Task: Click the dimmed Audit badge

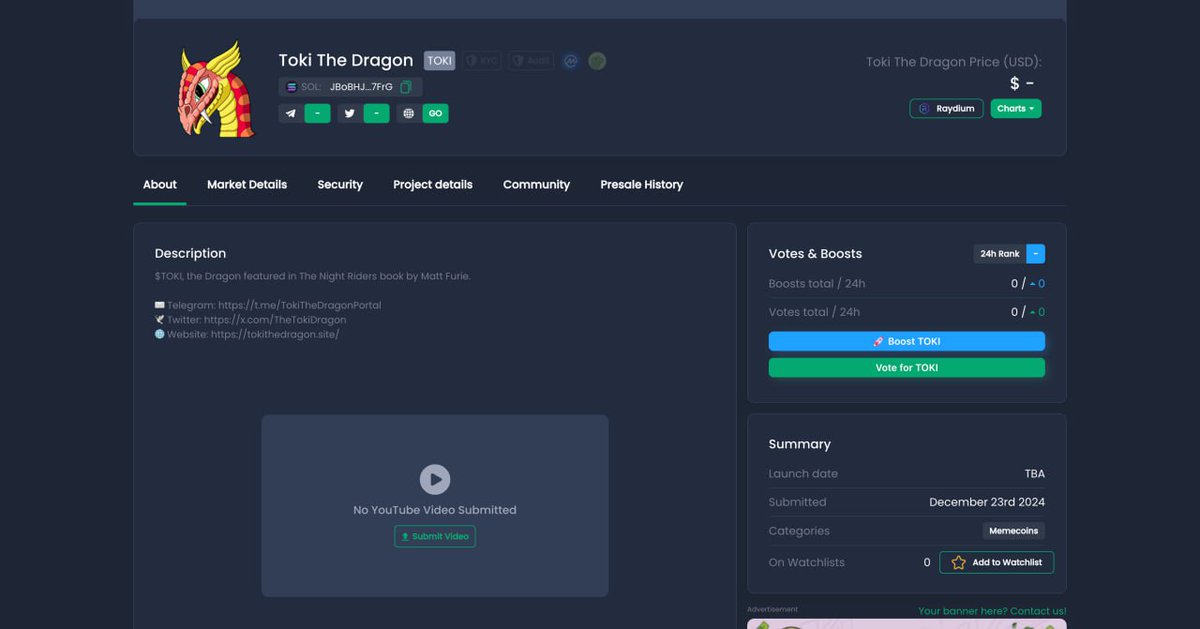Action: [530, 61]
